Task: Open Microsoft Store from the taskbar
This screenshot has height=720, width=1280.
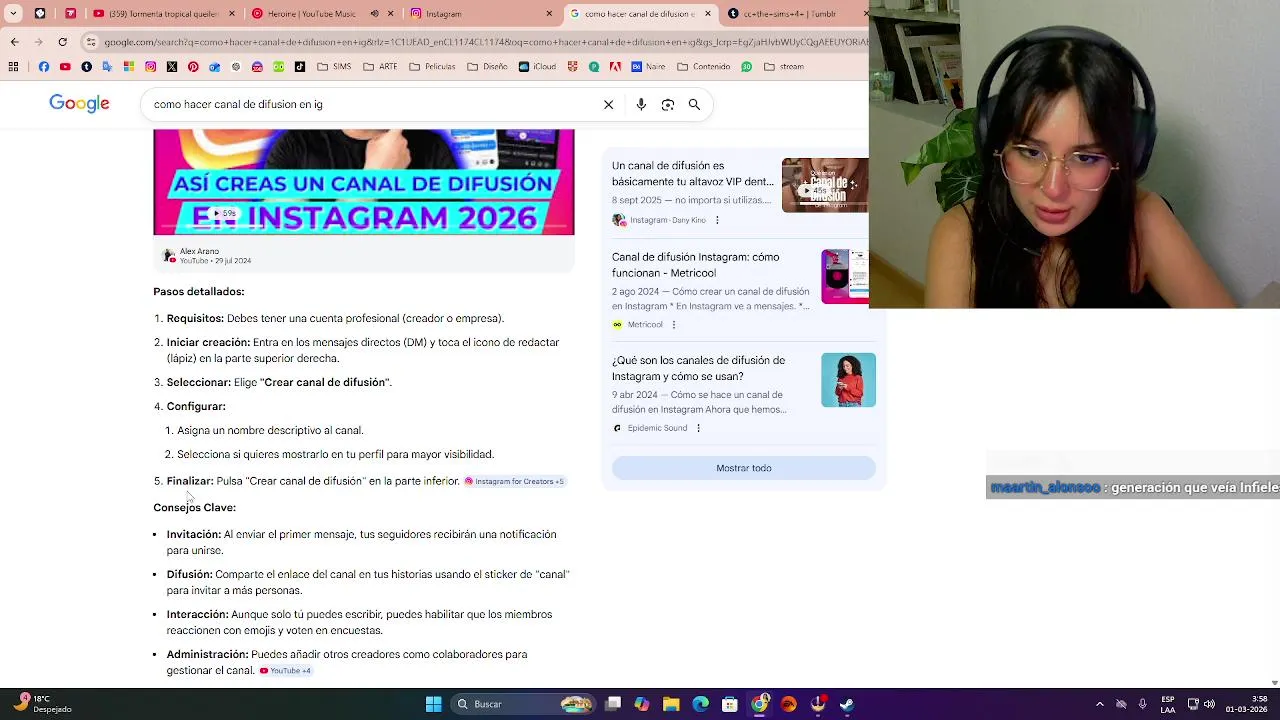Action: pyautogui.click(x=730, y=704)
